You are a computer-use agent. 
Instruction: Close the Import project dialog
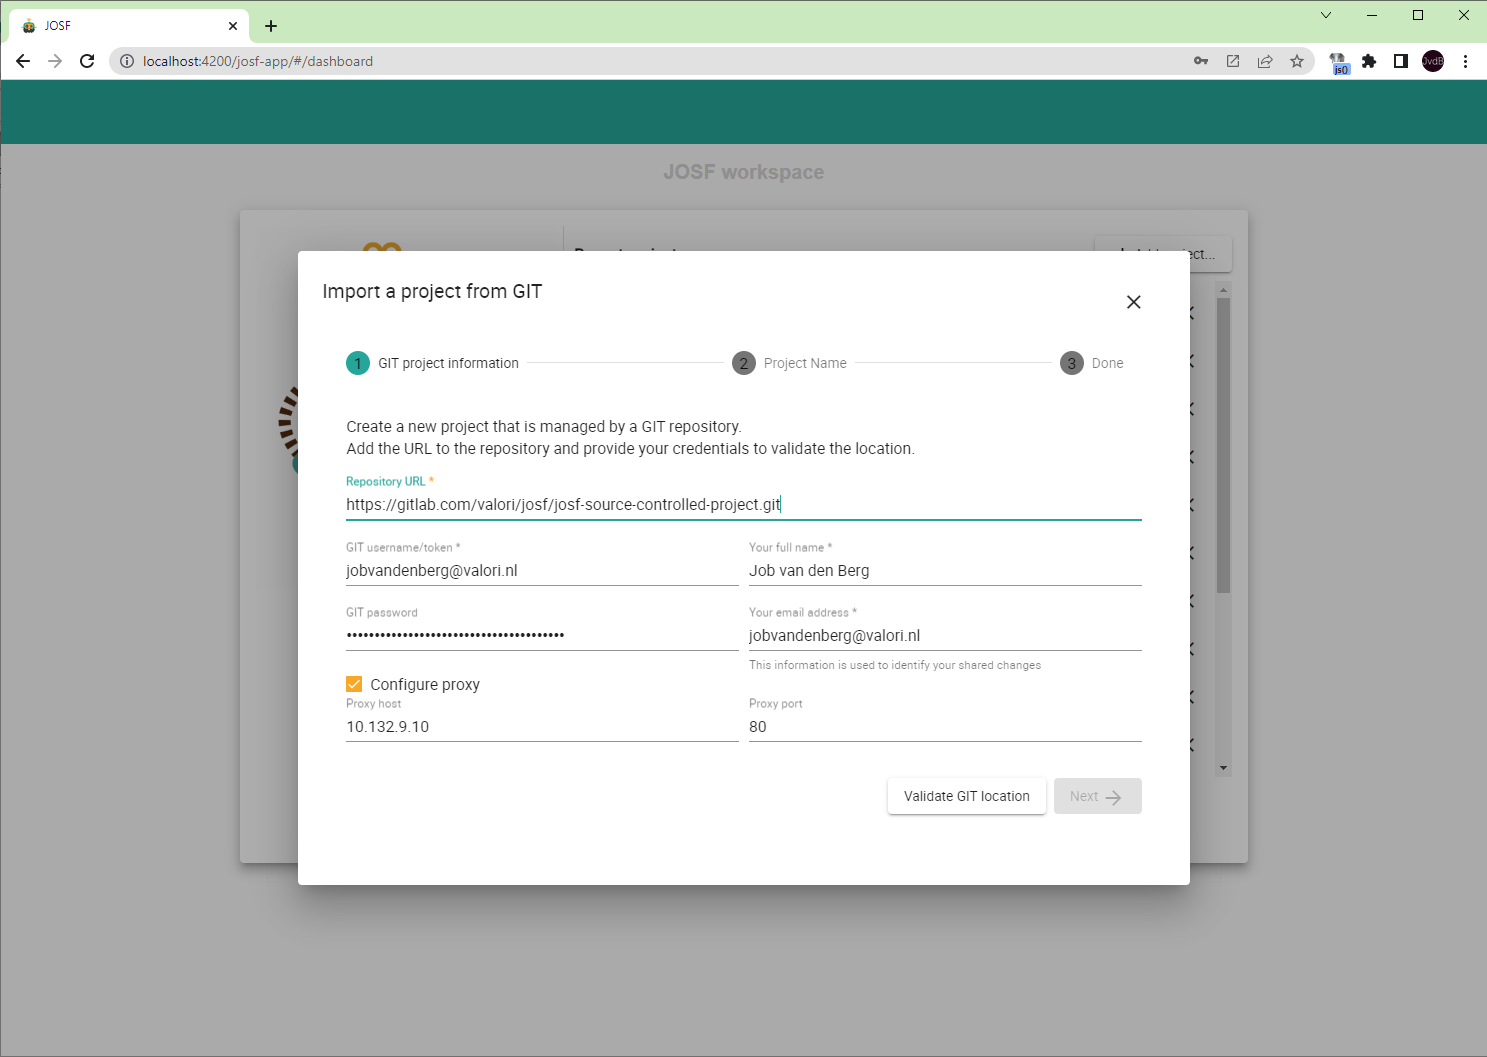point(1133,302)
